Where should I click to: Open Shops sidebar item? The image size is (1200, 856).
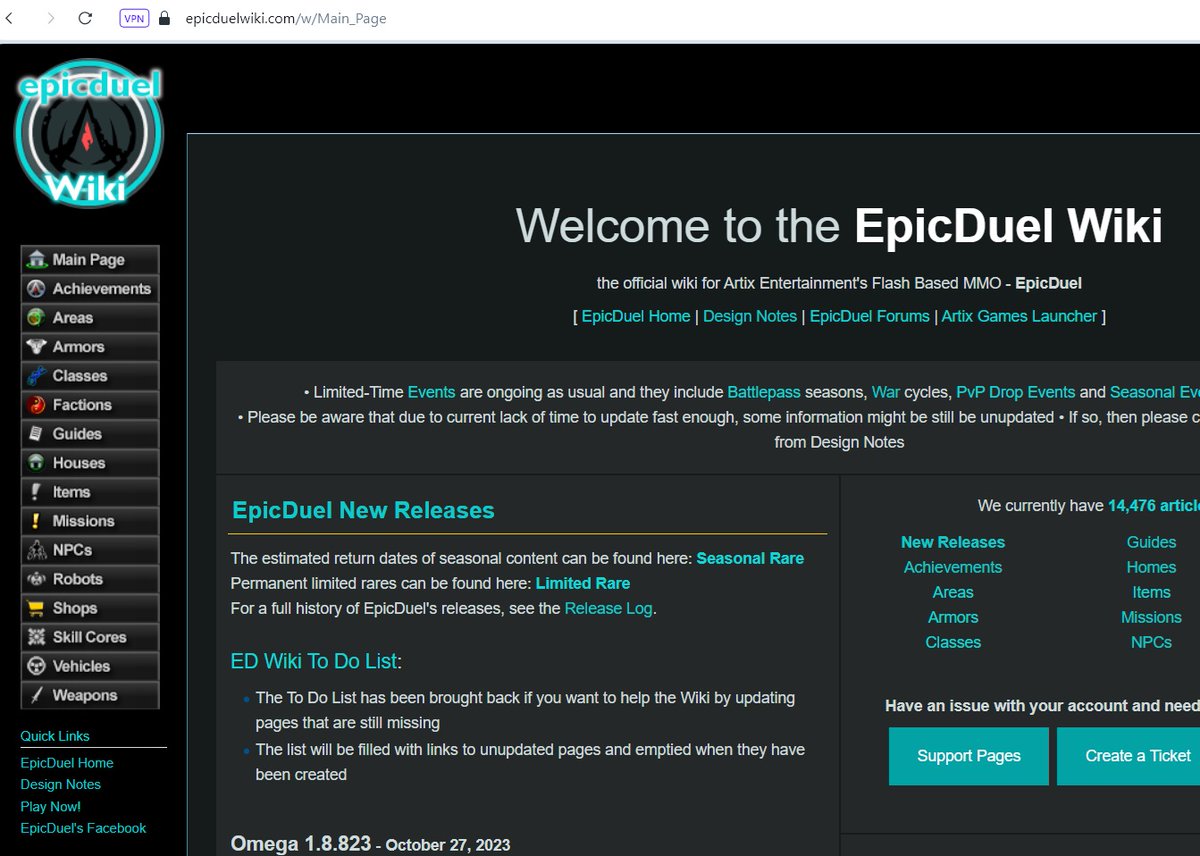click(x=90, y=608)
